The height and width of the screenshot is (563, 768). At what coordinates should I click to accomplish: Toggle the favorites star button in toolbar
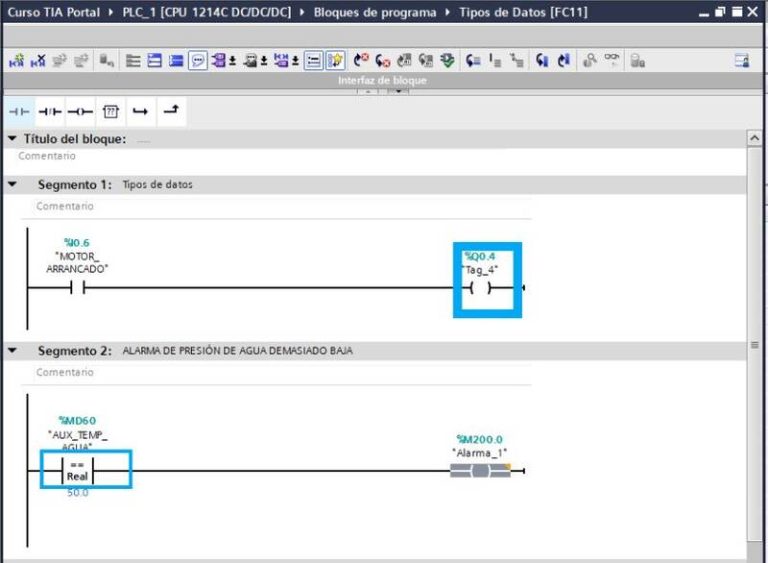336,61
